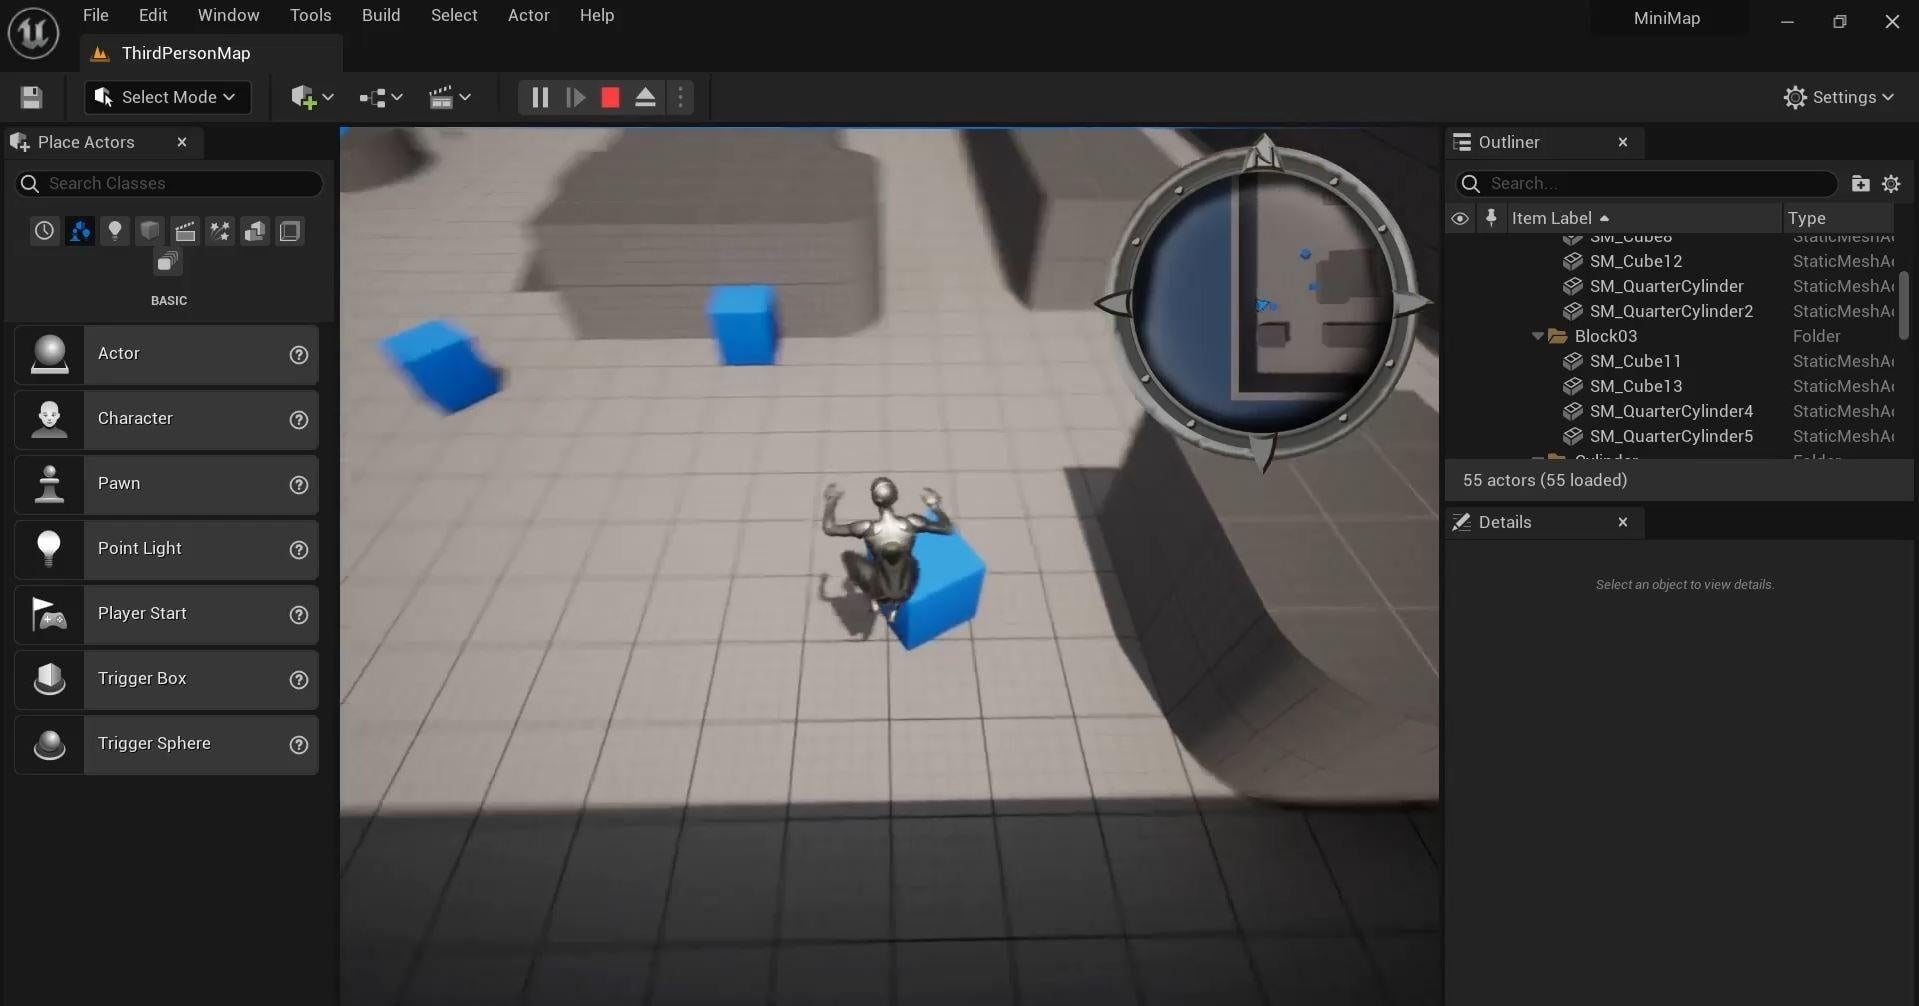This screenshot has width=1919, height=1006.
Task: Open the Select menu
Action: point(454,15)
